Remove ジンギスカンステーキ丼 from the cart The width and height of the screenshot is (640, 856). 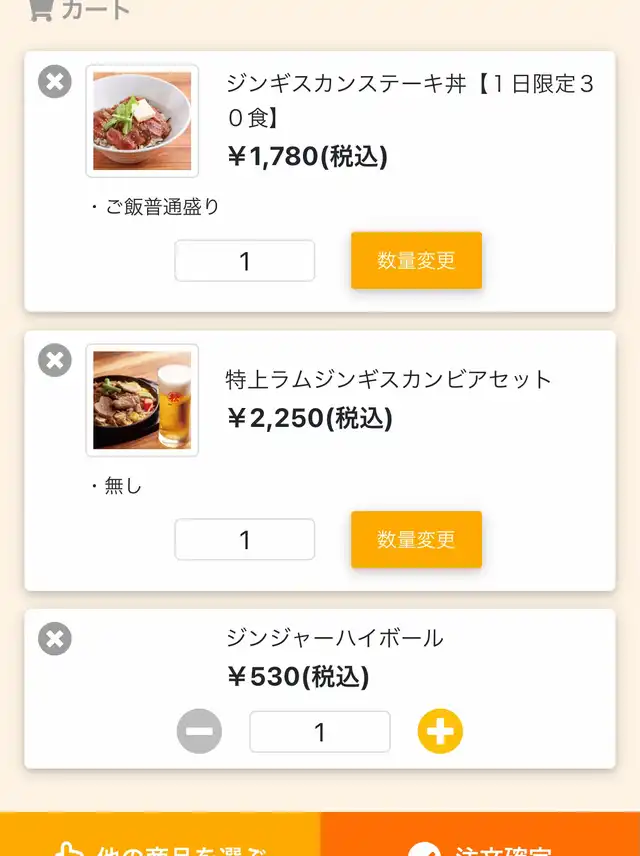[x=55, y=81]
